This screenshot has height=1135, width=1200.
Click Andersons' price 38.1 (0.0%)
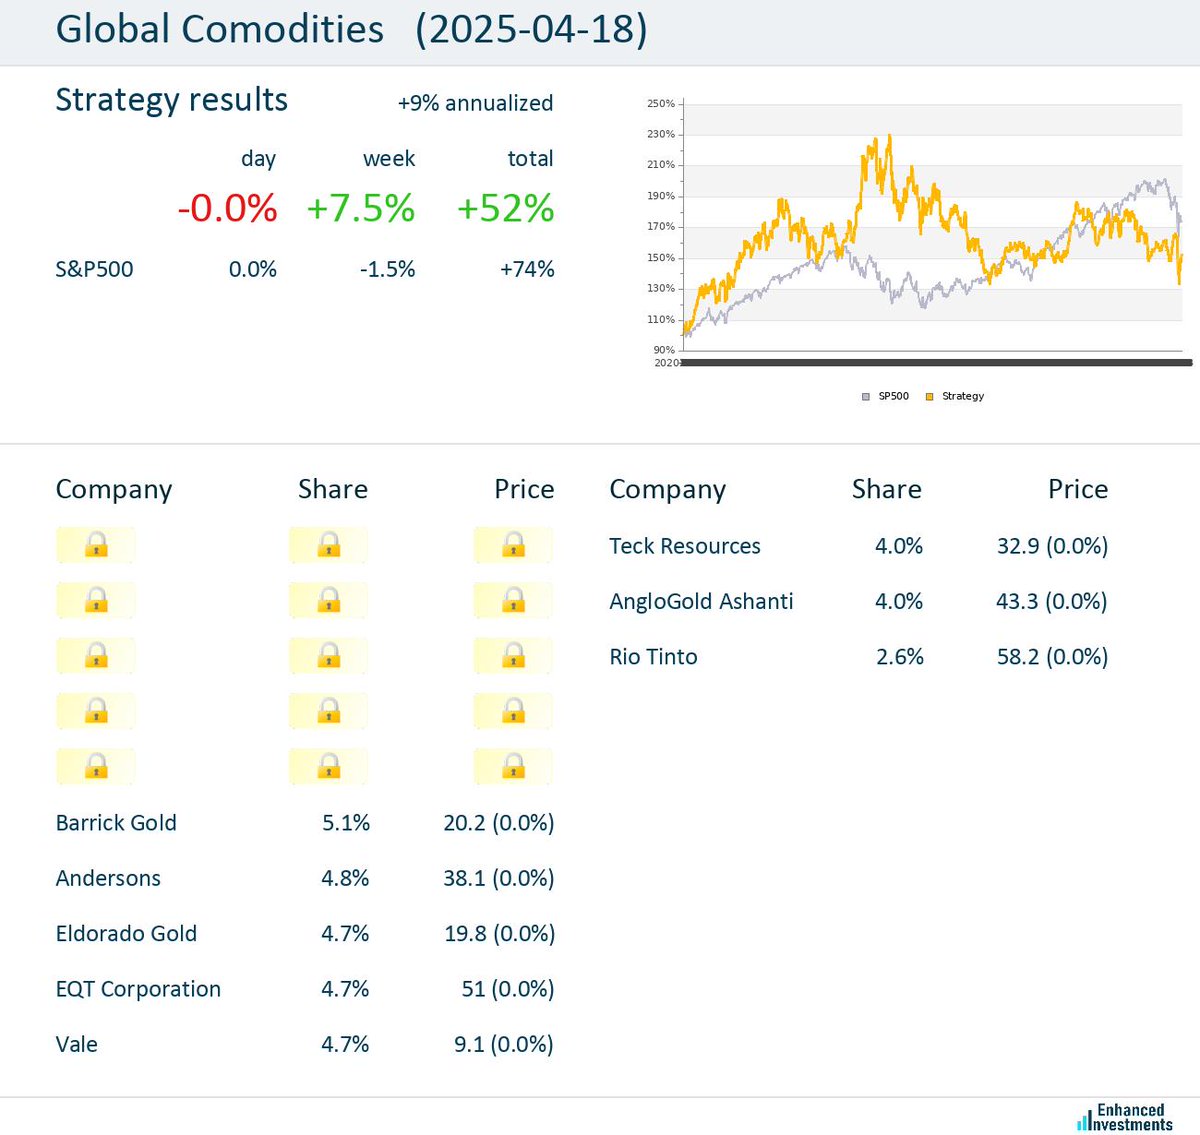pos(499,878)
